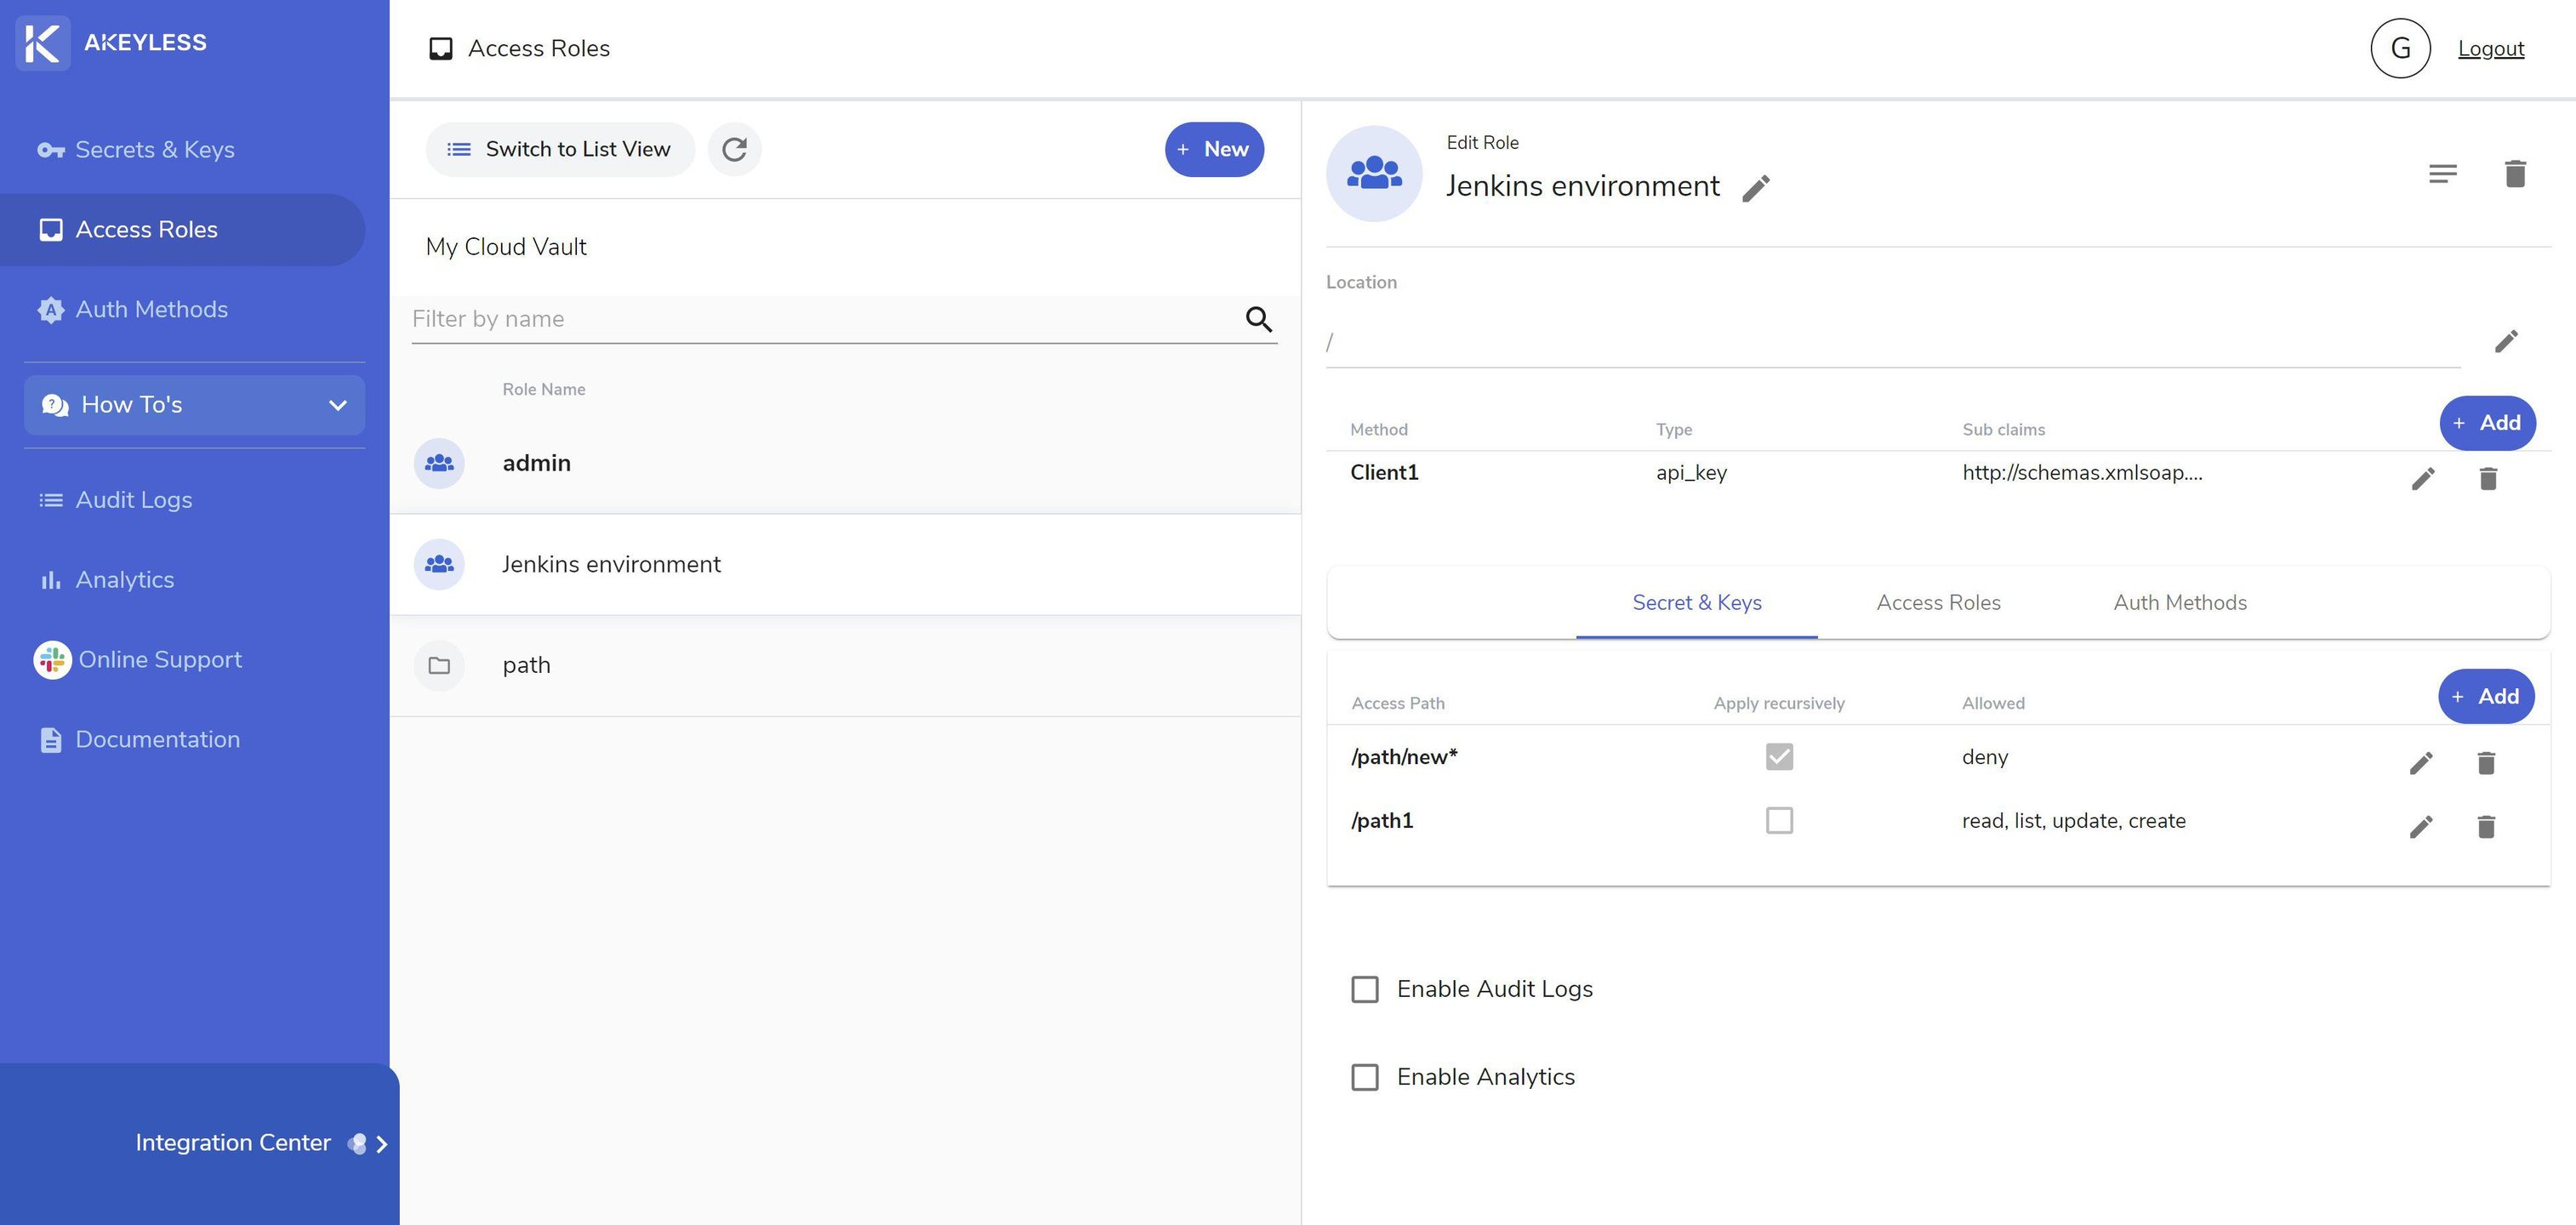Enable Audit Logs checkbox

[1365, 990]
